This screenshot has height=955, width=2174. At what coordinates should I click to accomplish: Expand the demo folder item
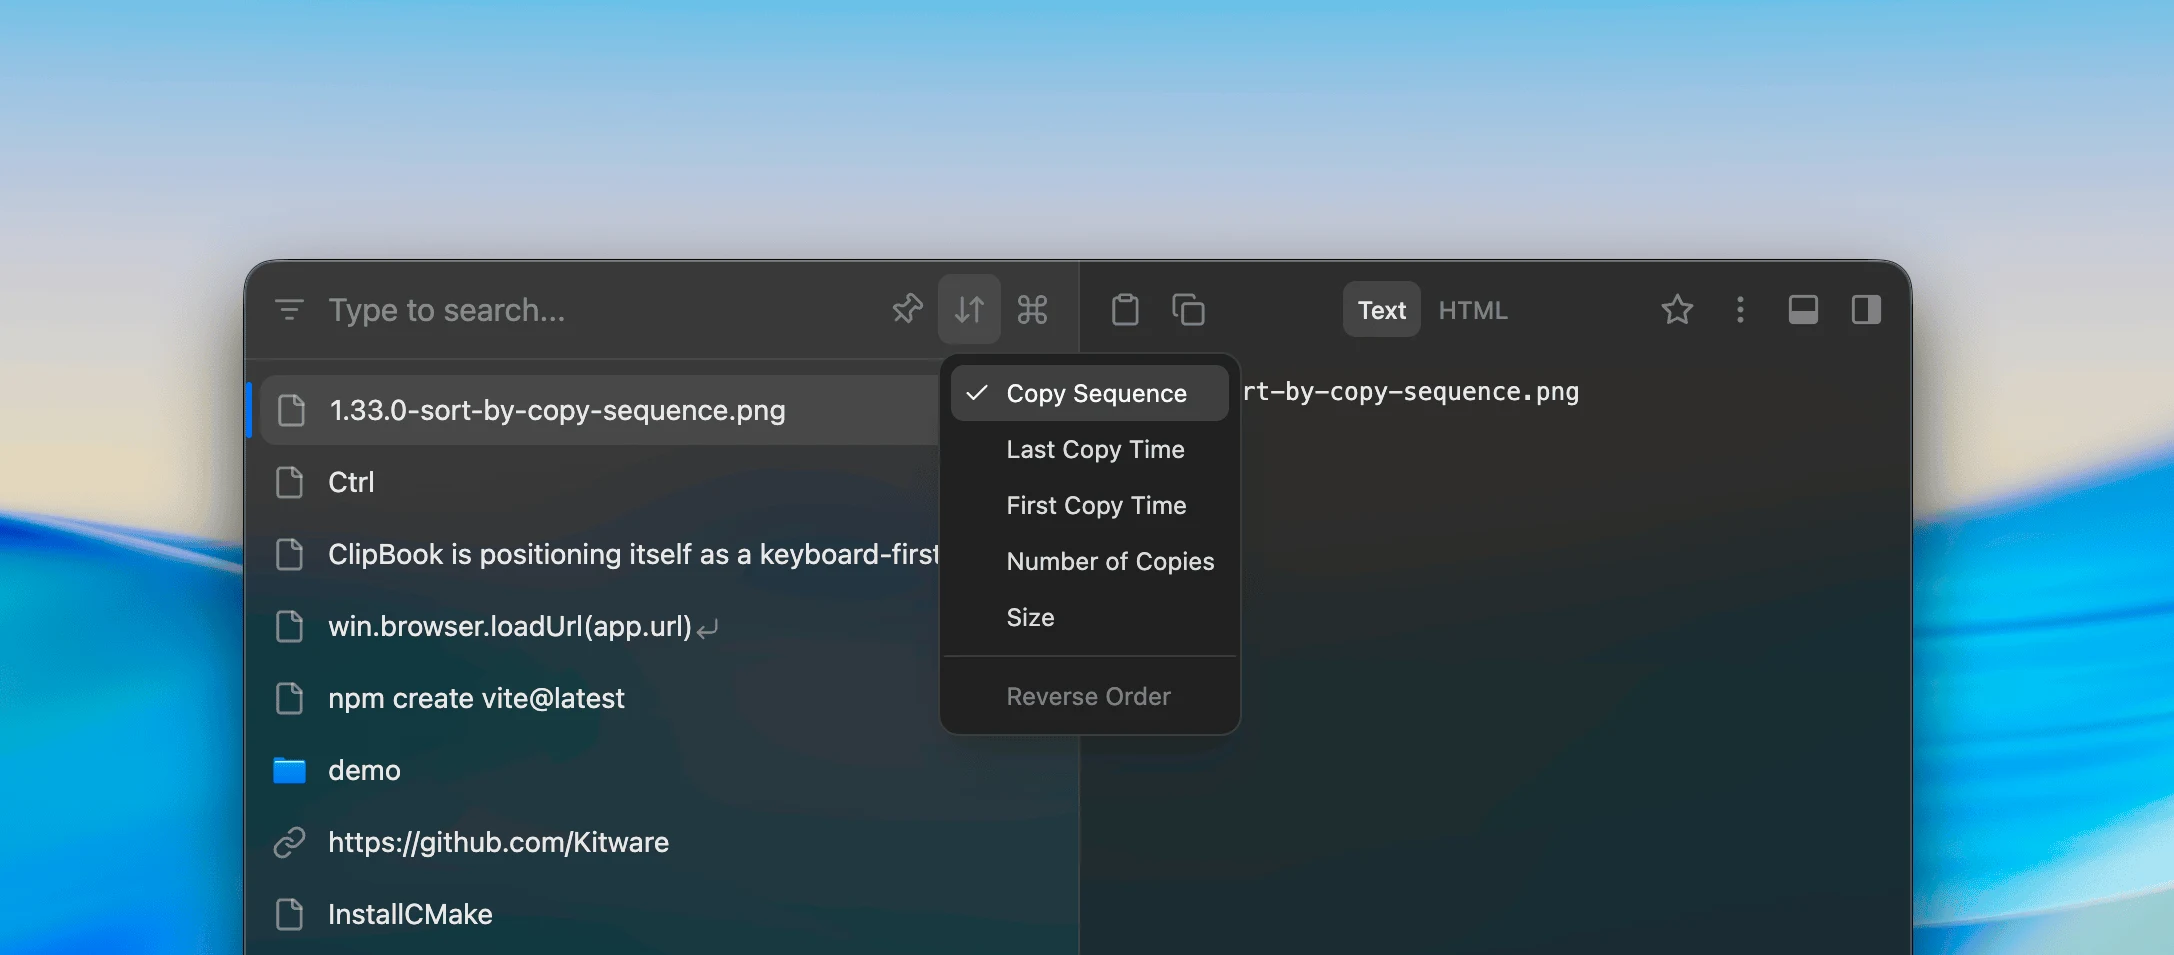pyautogui.click(x=364, y=769)
